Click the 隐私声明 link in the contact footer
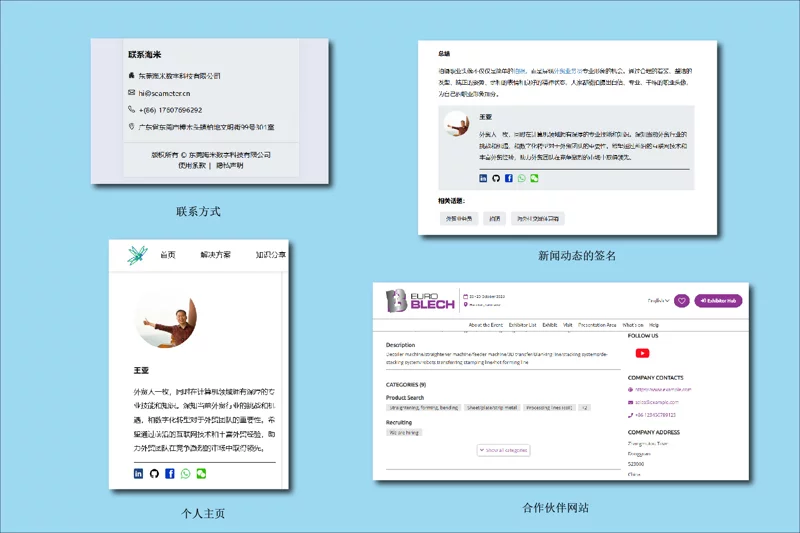 tap(229, 165)
